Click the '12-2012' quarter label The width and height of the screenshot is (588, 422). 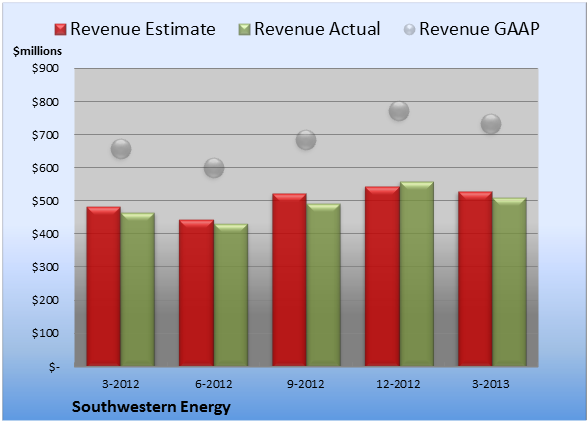click(x=398, y=384)
